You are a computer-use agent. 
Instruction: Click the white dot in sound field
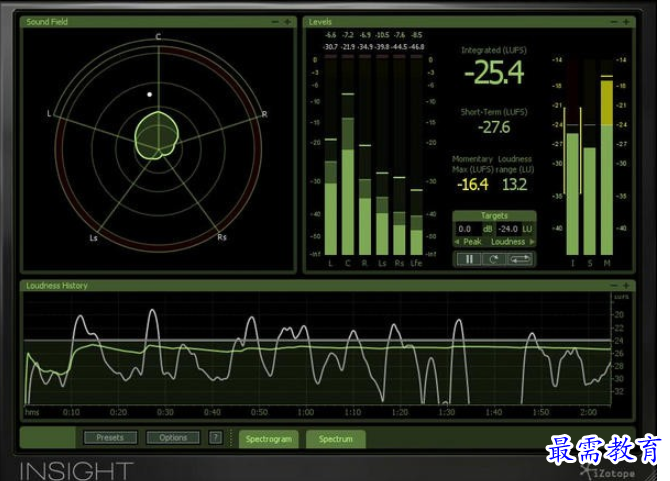click(150, 94)
